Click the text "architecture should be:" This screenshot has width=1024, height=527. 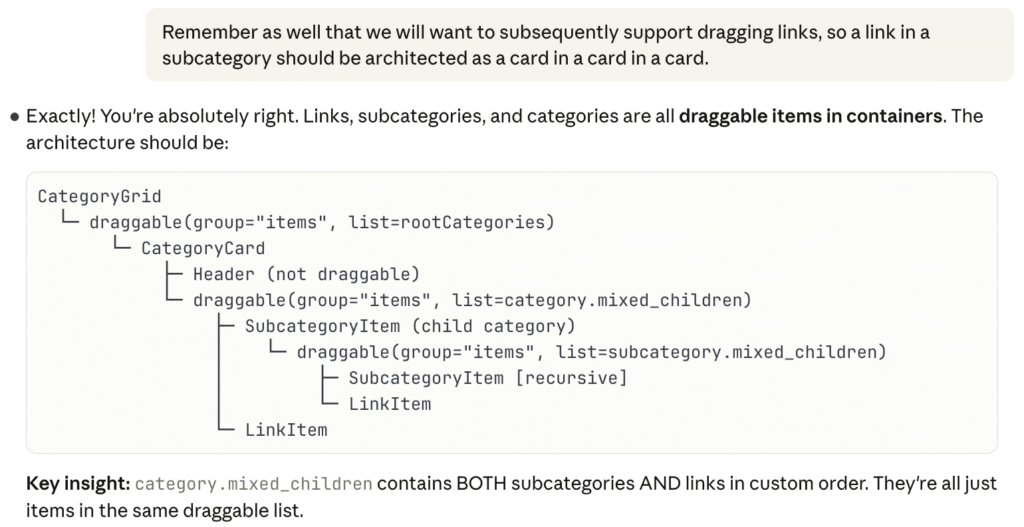pyautogui.click(x=128, y=143)
